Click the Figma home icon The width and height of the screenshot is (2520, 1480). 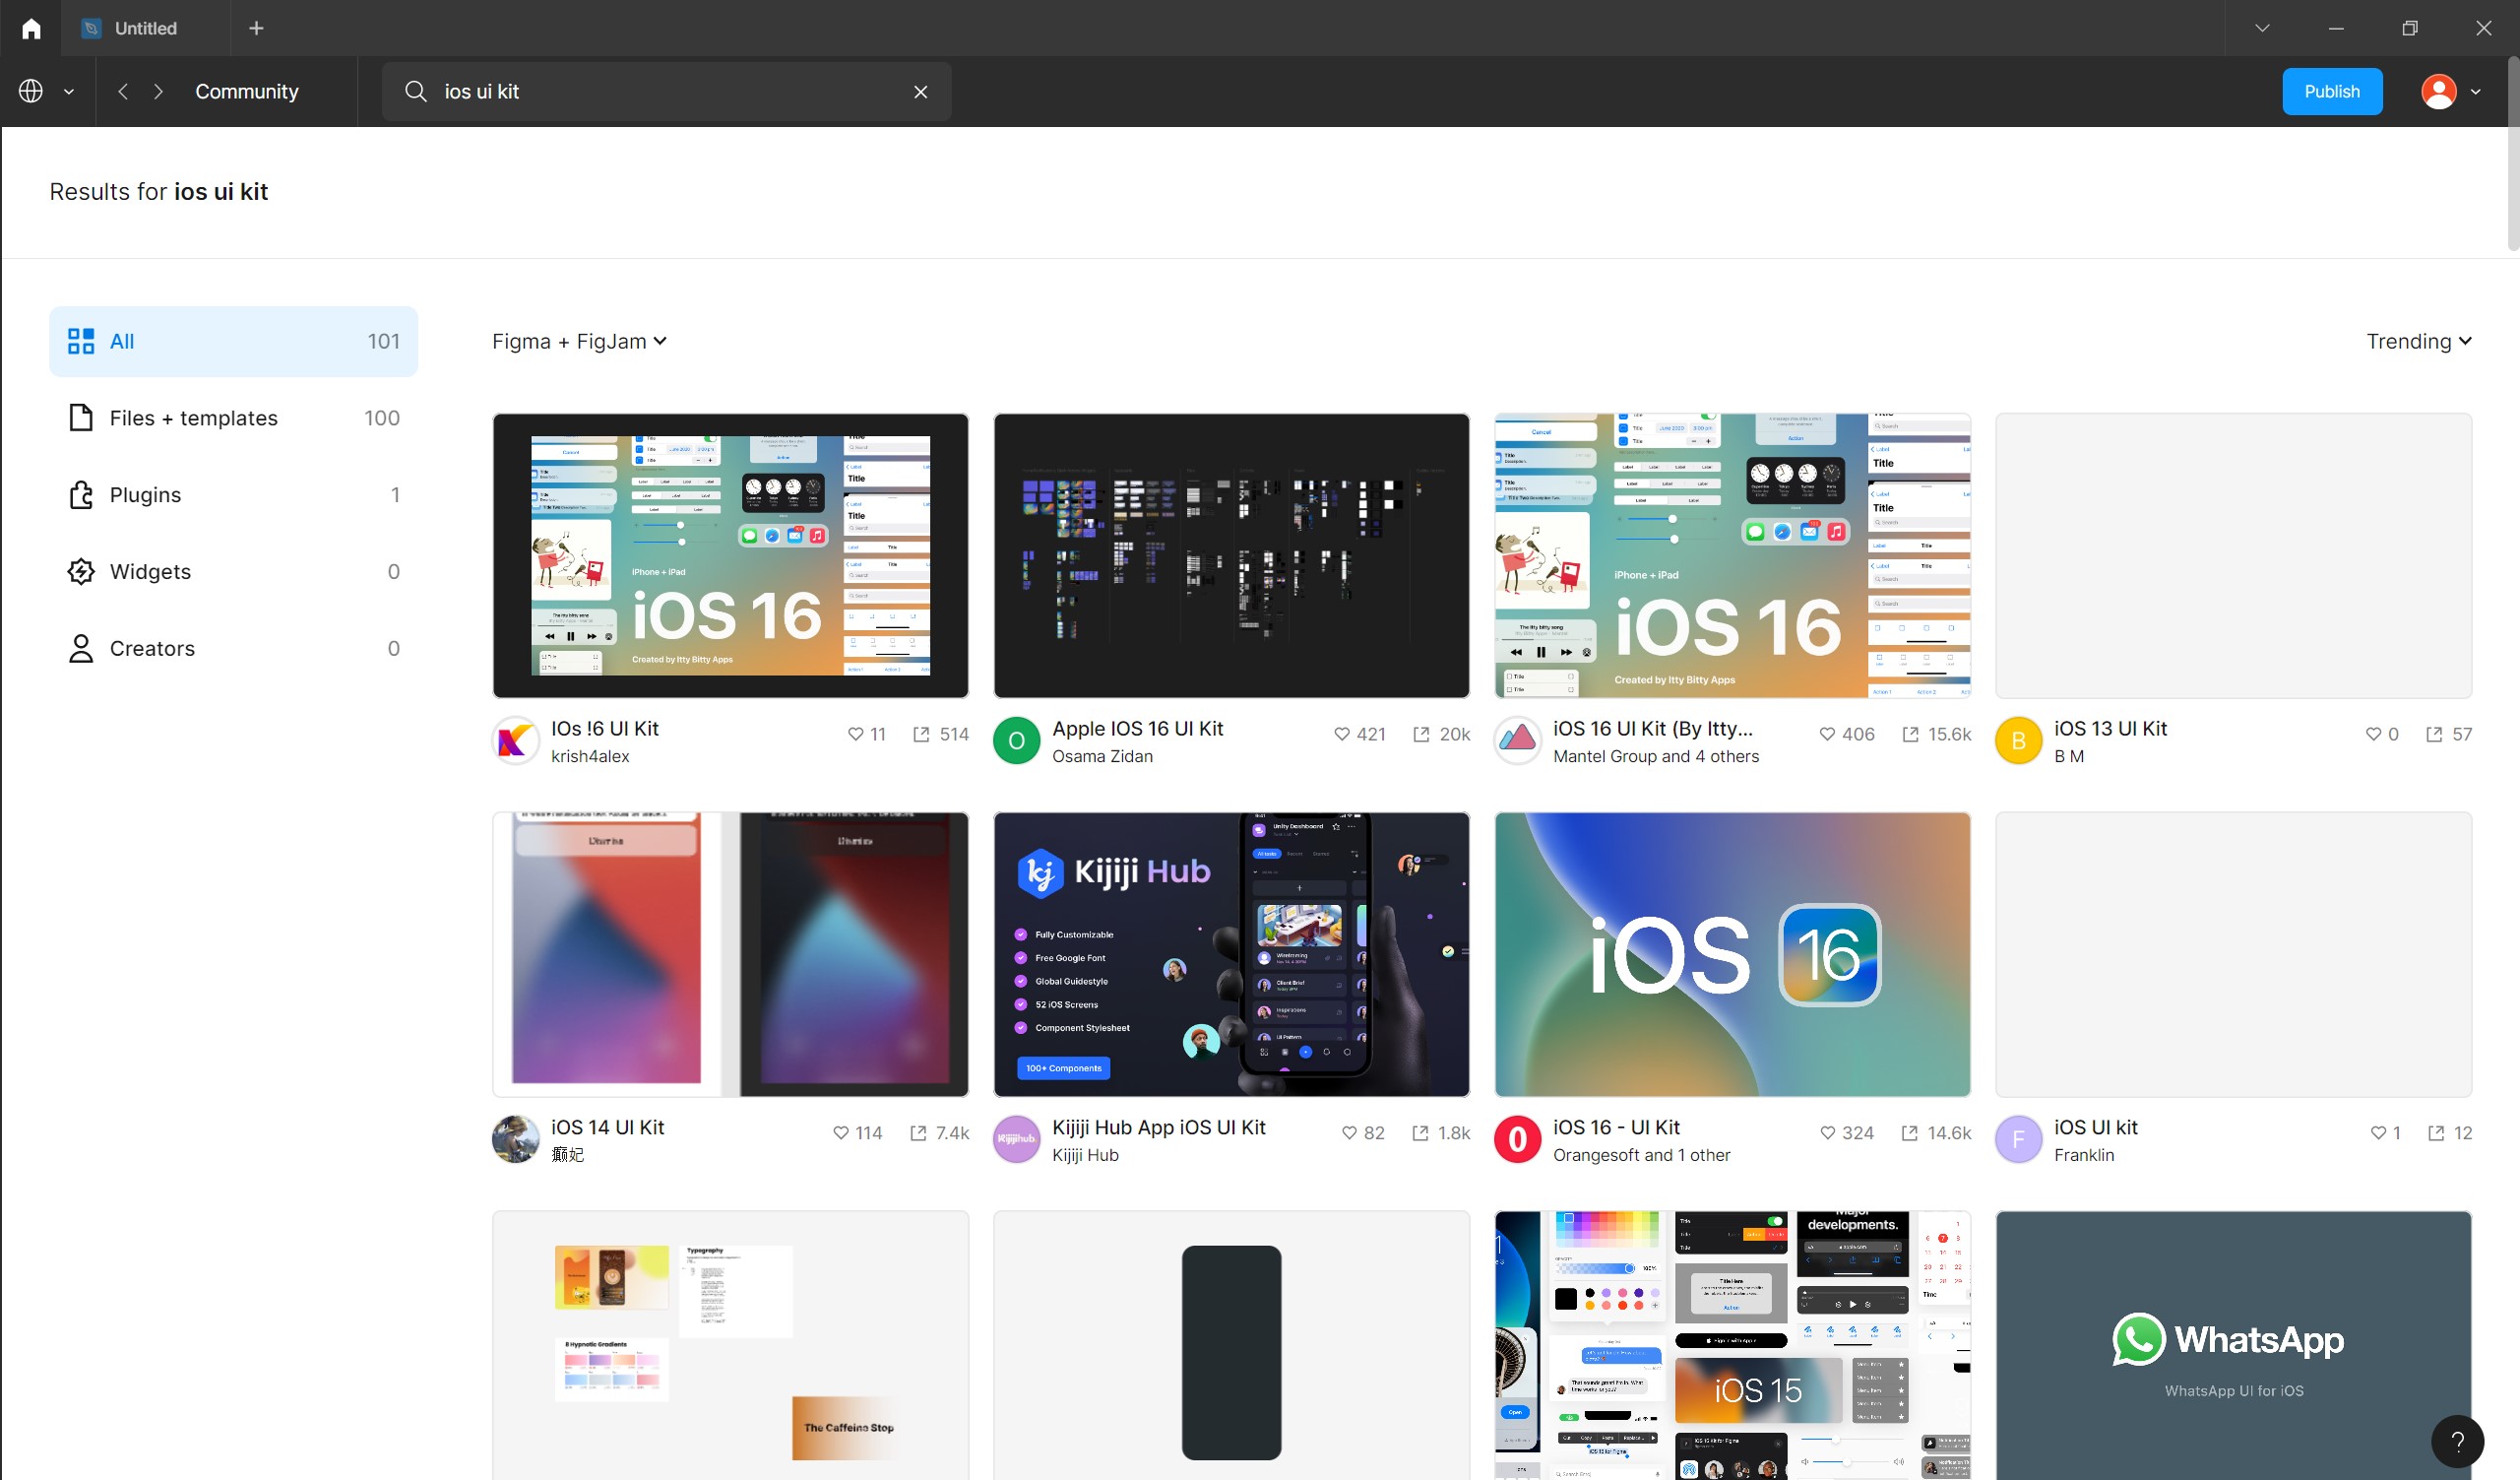(31, 28)
